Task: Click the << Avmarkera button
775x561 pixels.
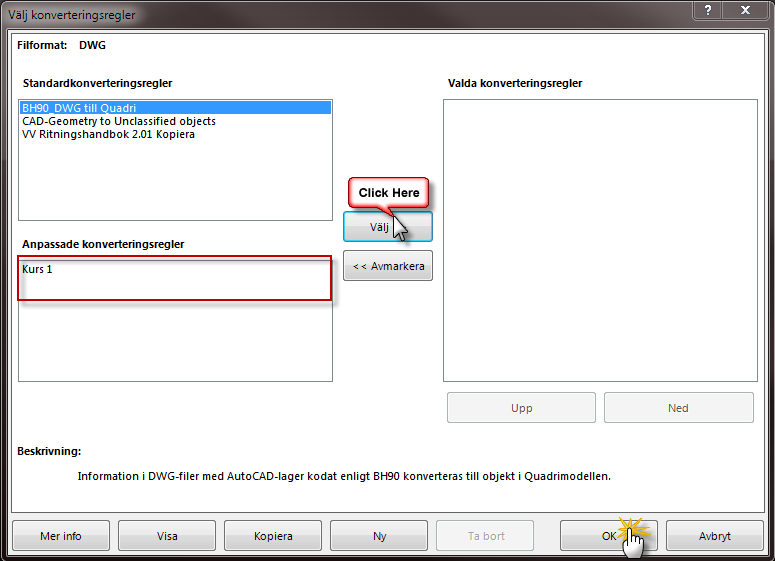Action: 388,266
